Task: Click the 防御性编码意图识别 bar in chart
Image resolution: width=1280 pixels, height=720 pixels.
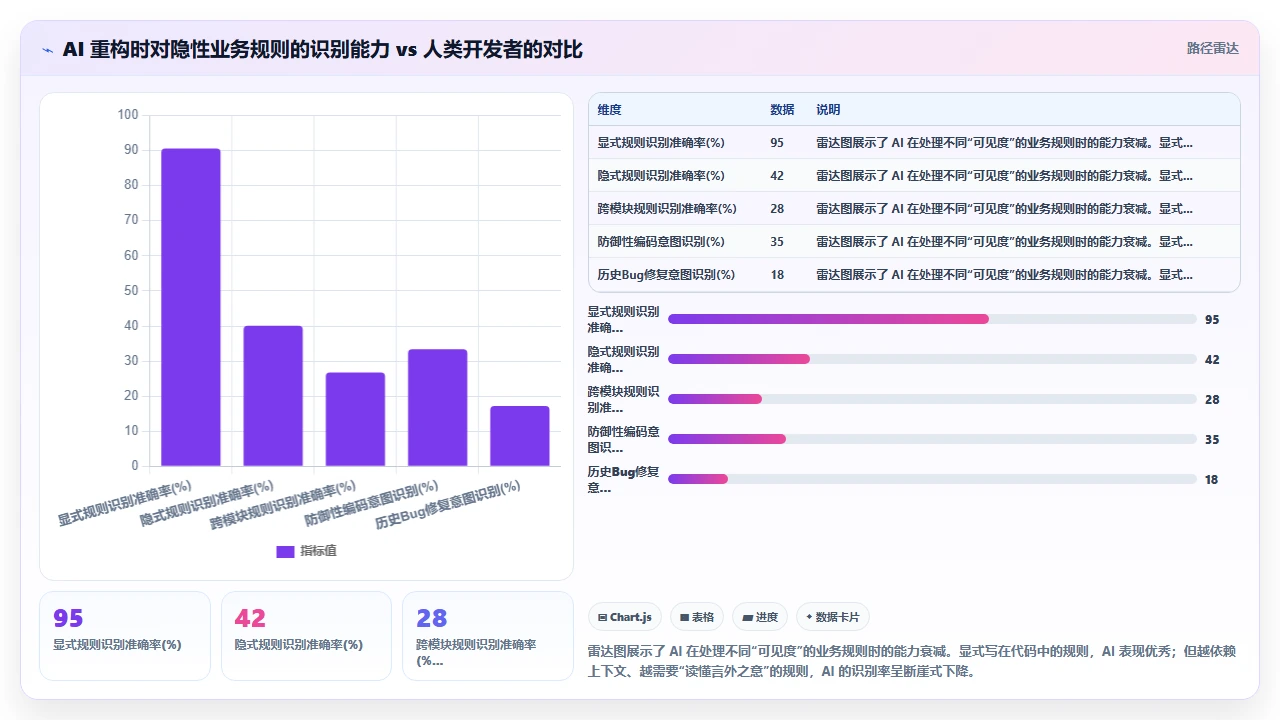Action: 437,407
